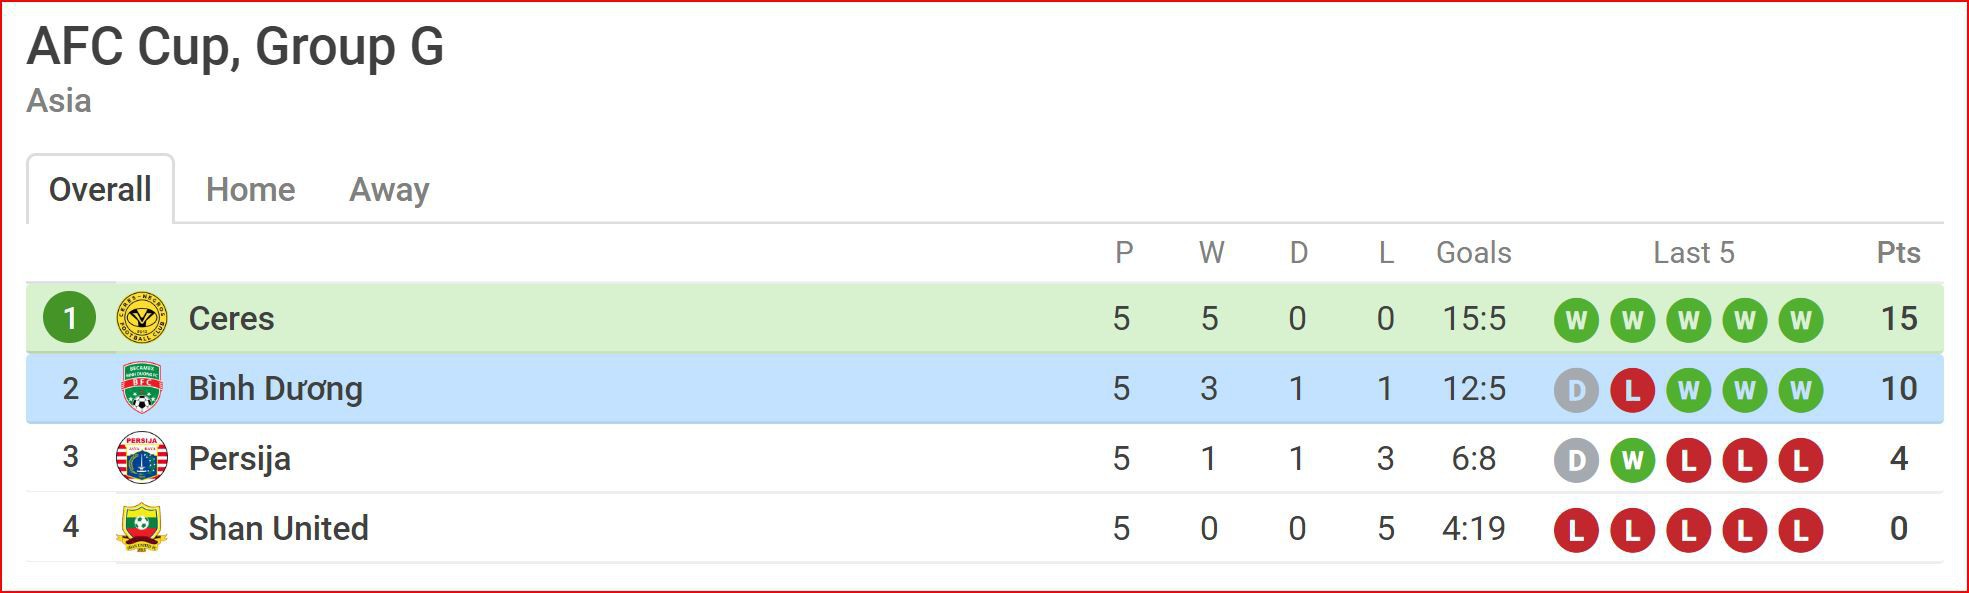Image resolution: width=1969 pixels, height=593 pixels.
Task: Switch to the Away tab
Action: [x=389, y=189]
